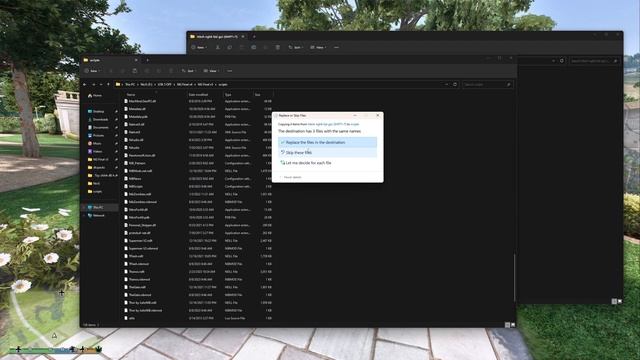640x360 pixels.
Task: Click Copy icon in back Explorer window
Action: [229, 47]
